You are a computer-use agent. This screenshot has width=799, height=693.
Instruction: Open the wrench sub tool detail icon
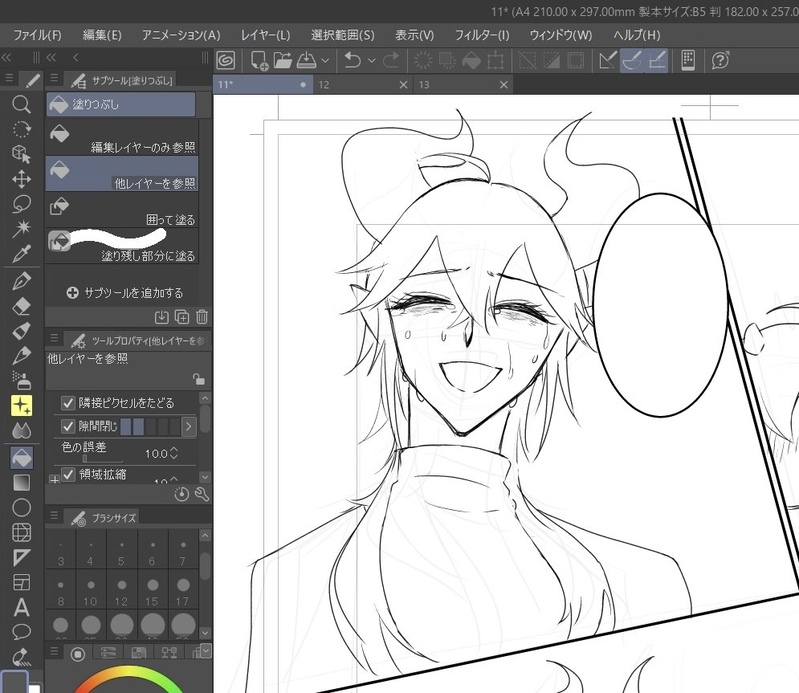point(202,494)
